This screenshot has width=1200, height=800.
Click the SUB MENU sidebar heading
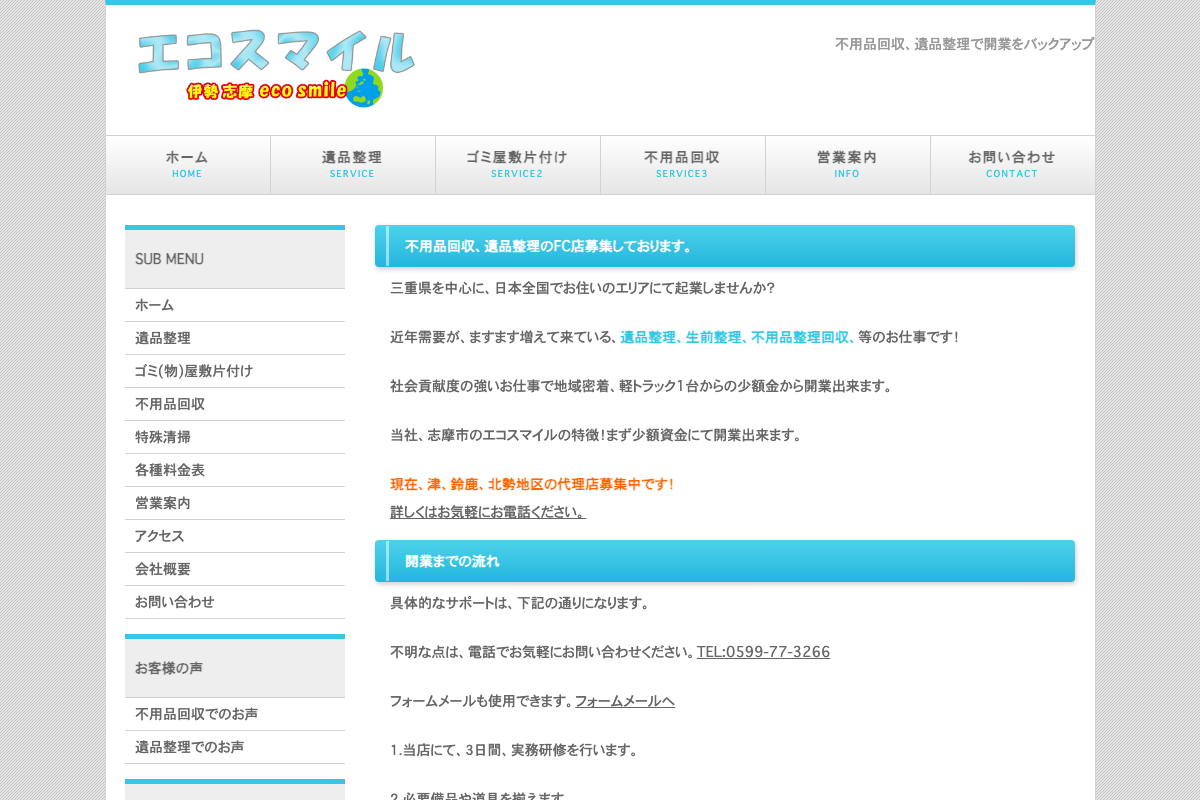235,259
